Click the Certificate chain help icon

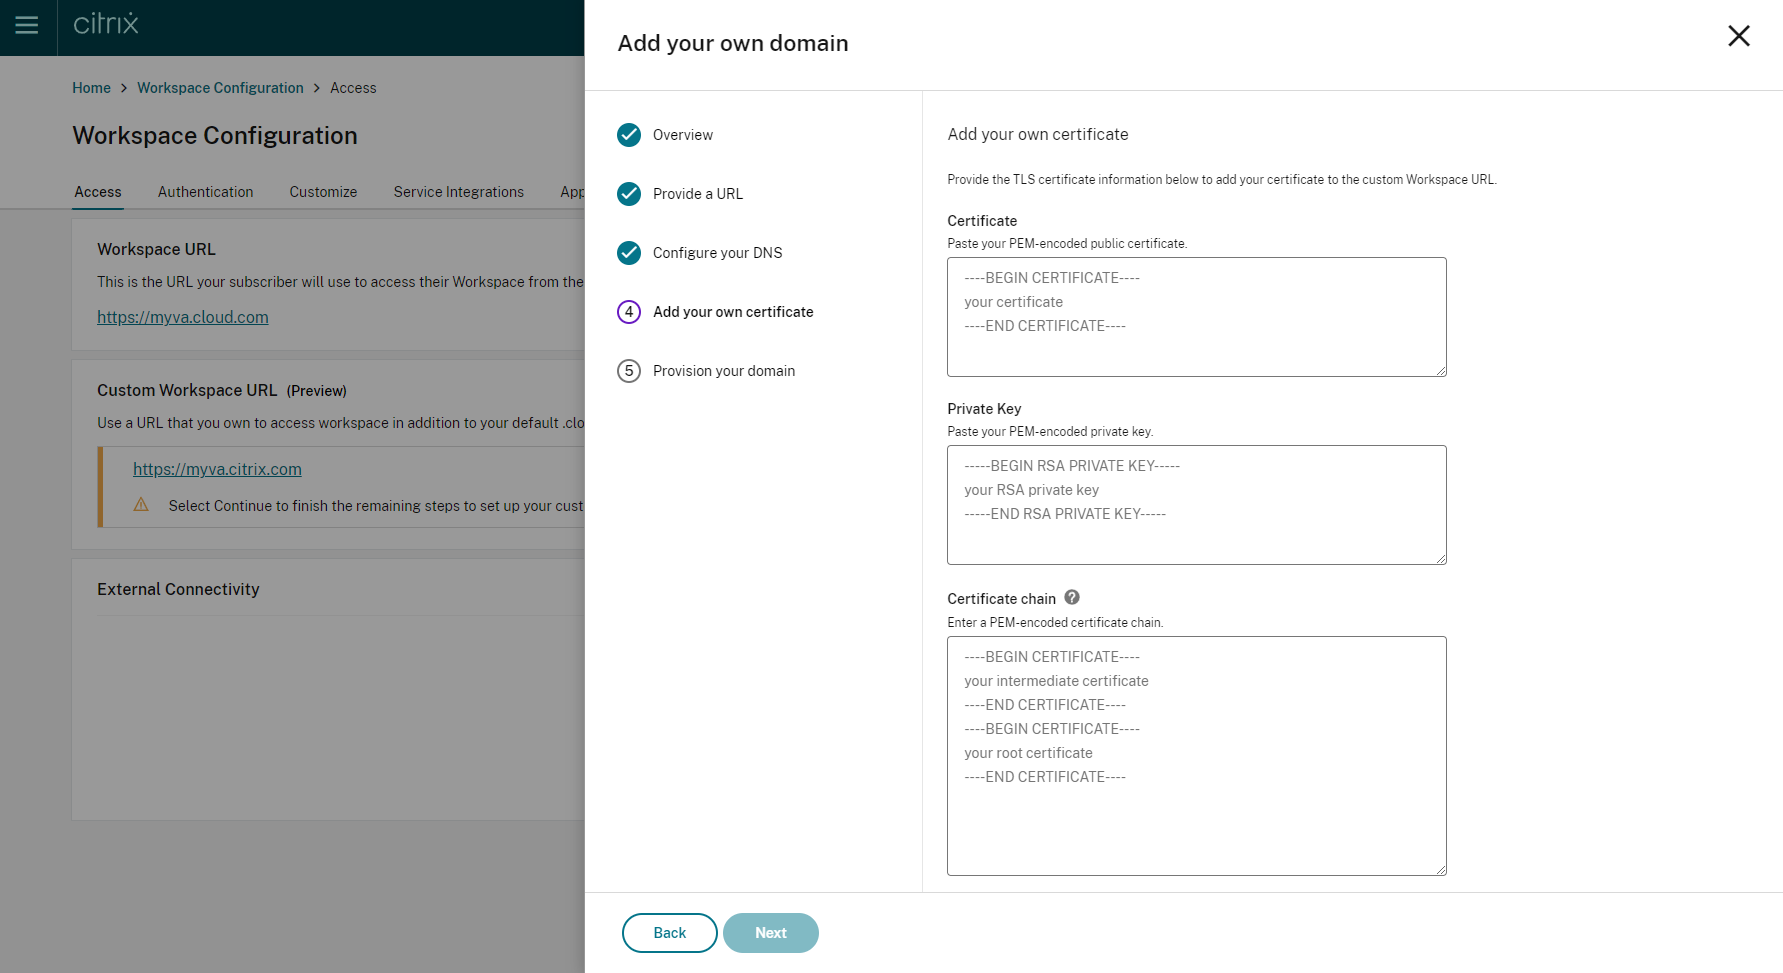(1072, 597)
